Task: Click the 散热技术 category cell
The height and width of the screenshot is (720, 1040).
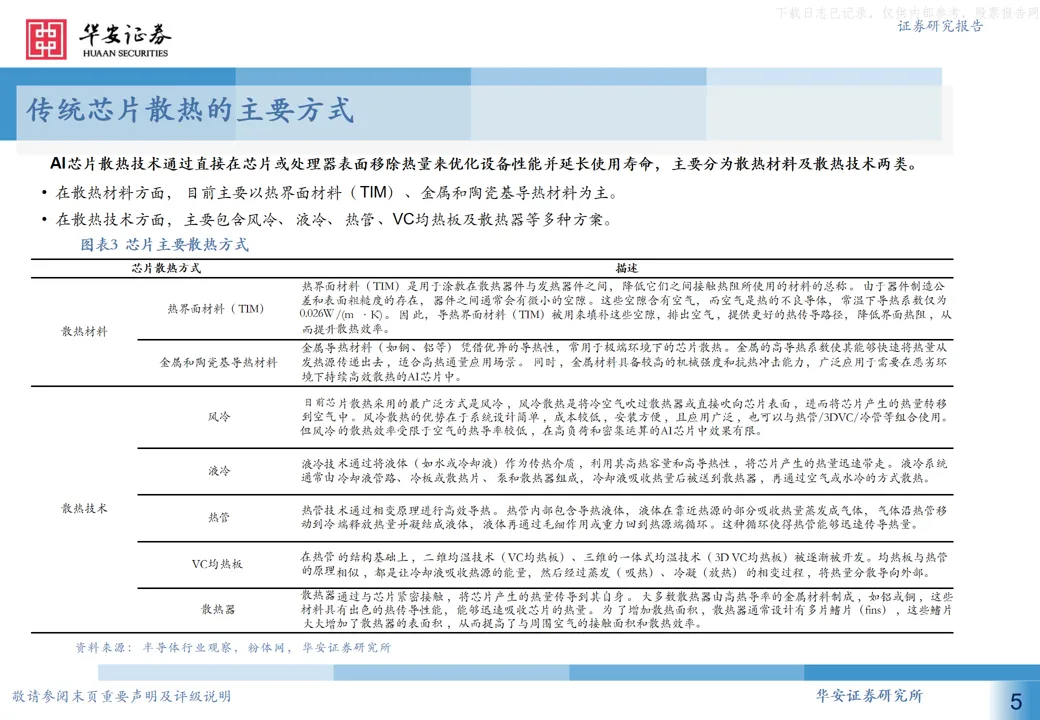Action: pos(84,509)
